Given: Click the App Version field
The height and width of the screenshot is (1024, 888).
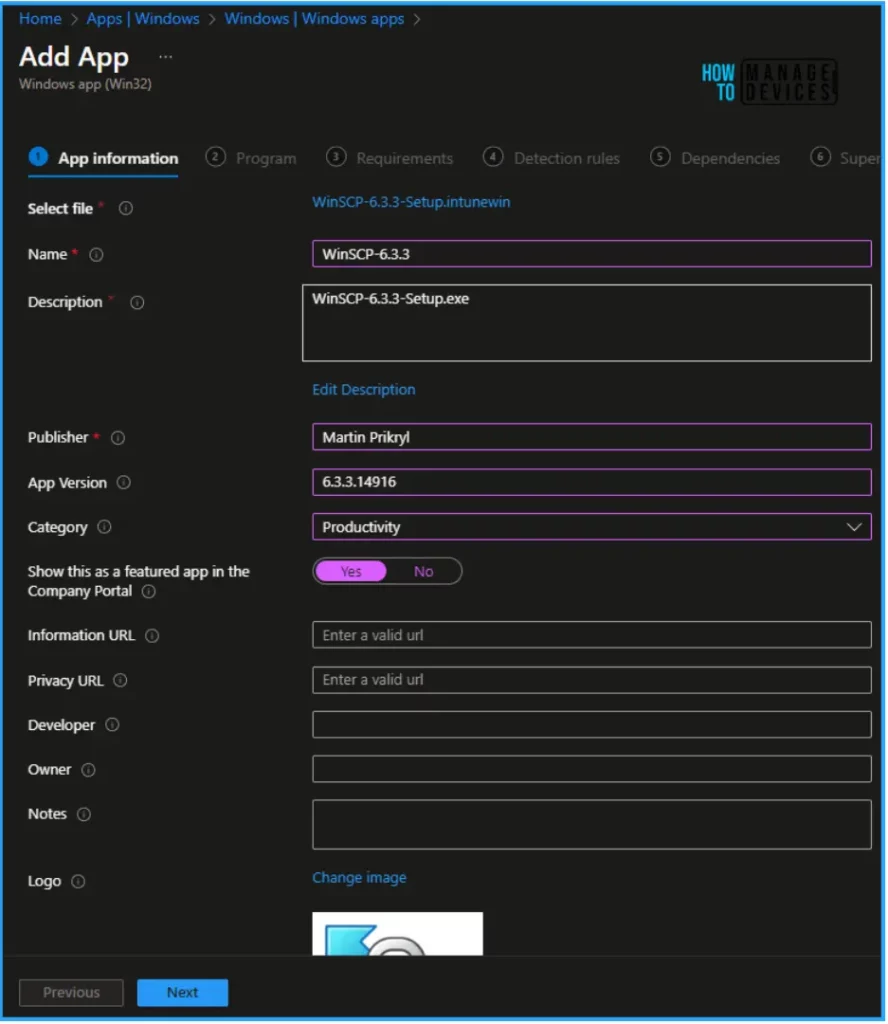Looking at the screenshot, I should coord(592,482).
